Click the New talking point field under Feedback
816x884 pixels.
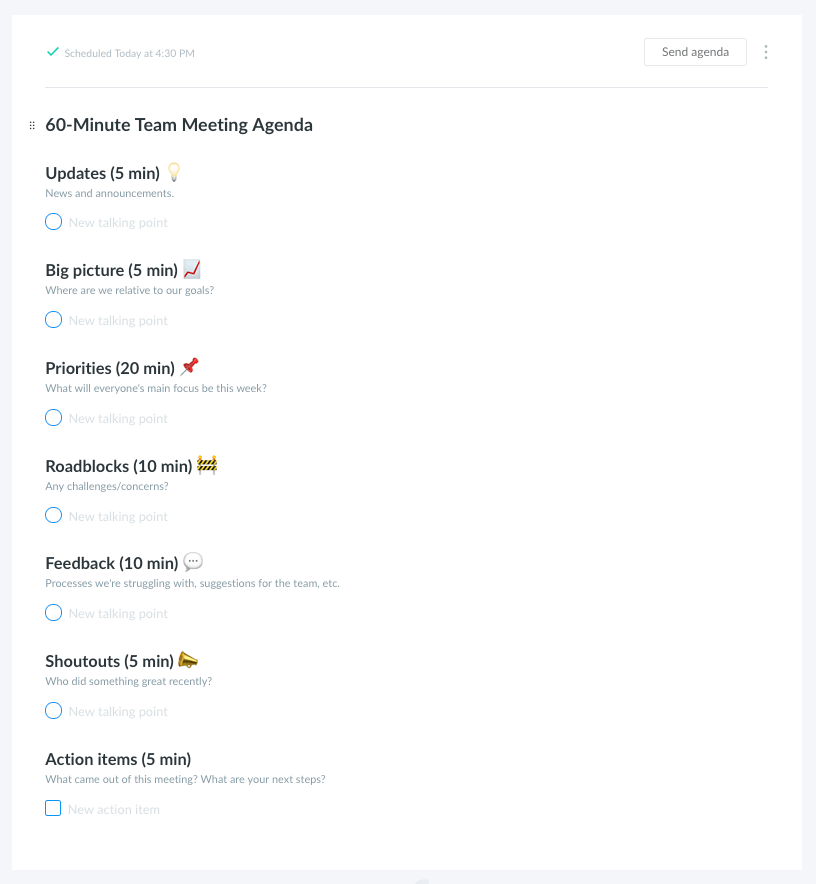[118, 613]
